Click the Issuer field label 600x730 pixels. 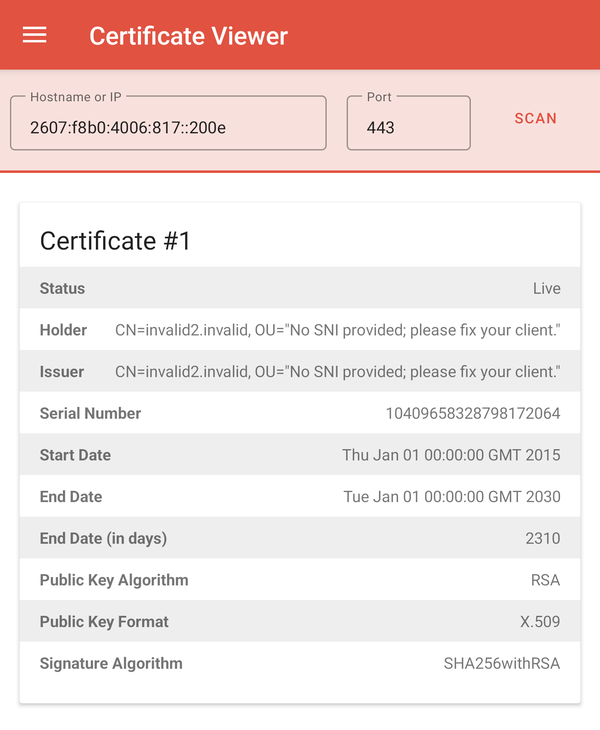(62, 372)
